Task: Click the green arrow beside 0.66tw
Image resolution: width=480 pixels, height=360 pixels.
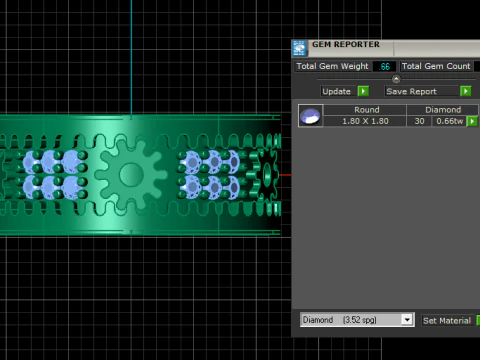Action: (472, 121)
